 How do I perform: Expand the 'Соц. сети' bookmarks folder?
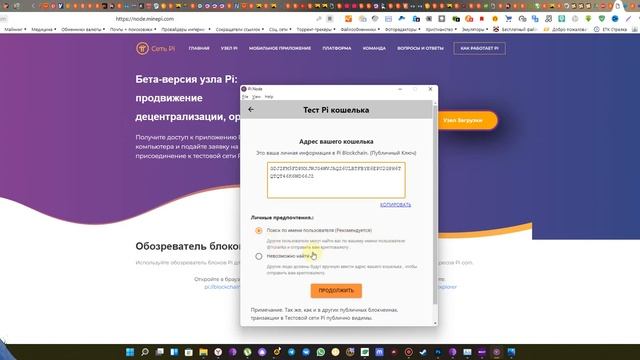(280, 29)
